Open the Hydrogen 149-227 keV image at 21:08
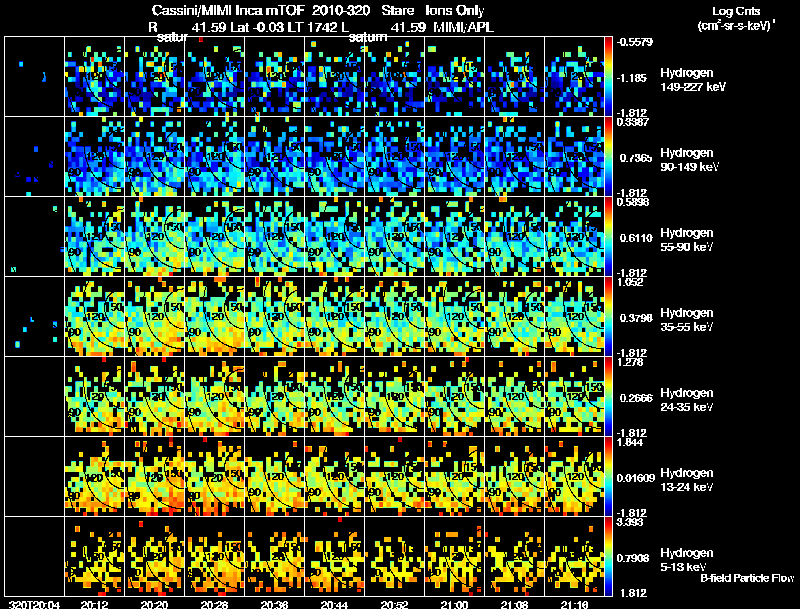800x609 pixels. tap(514, 76)
